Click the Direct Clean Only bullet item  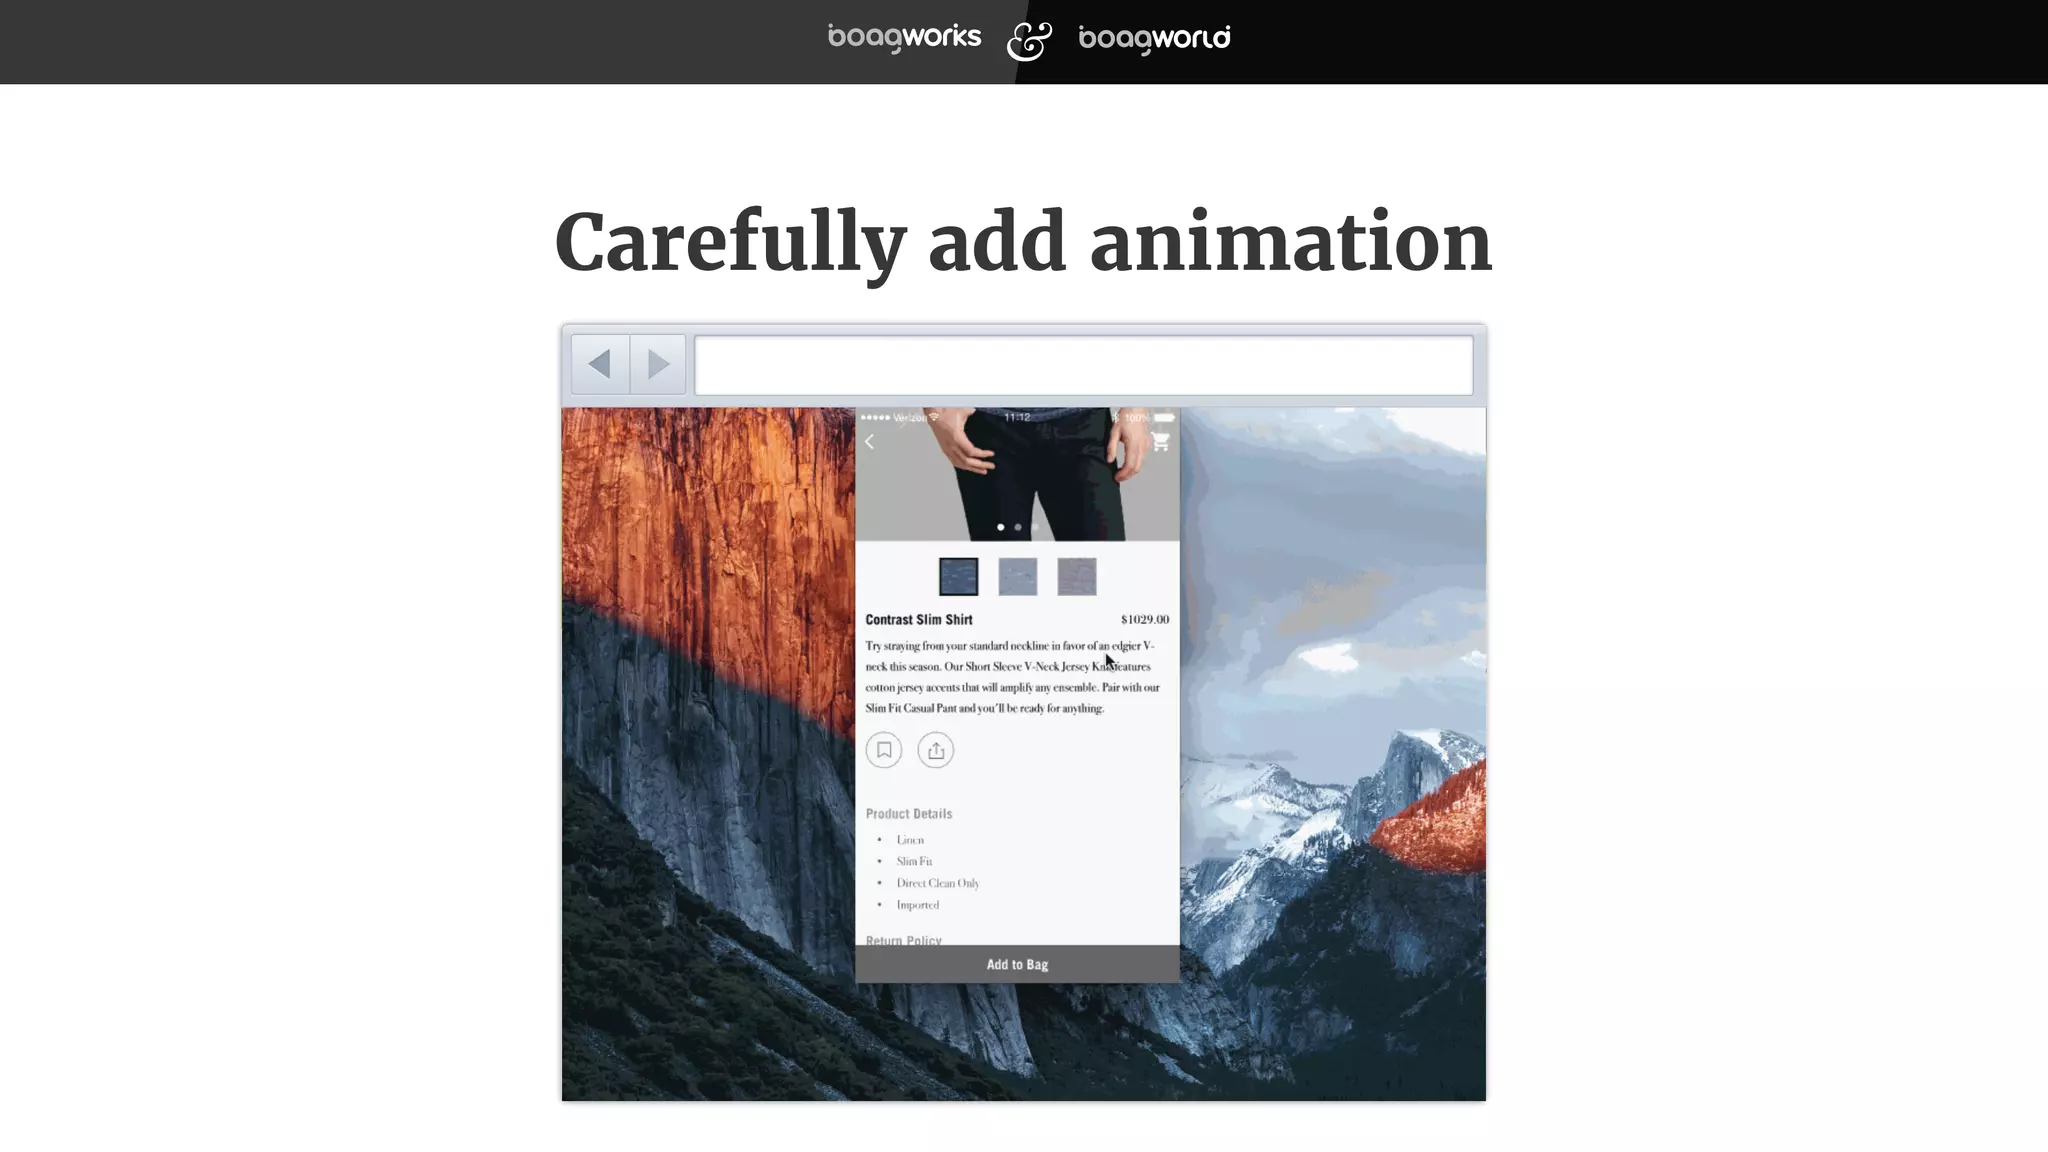pyautogui.click(x=938, y=883)
